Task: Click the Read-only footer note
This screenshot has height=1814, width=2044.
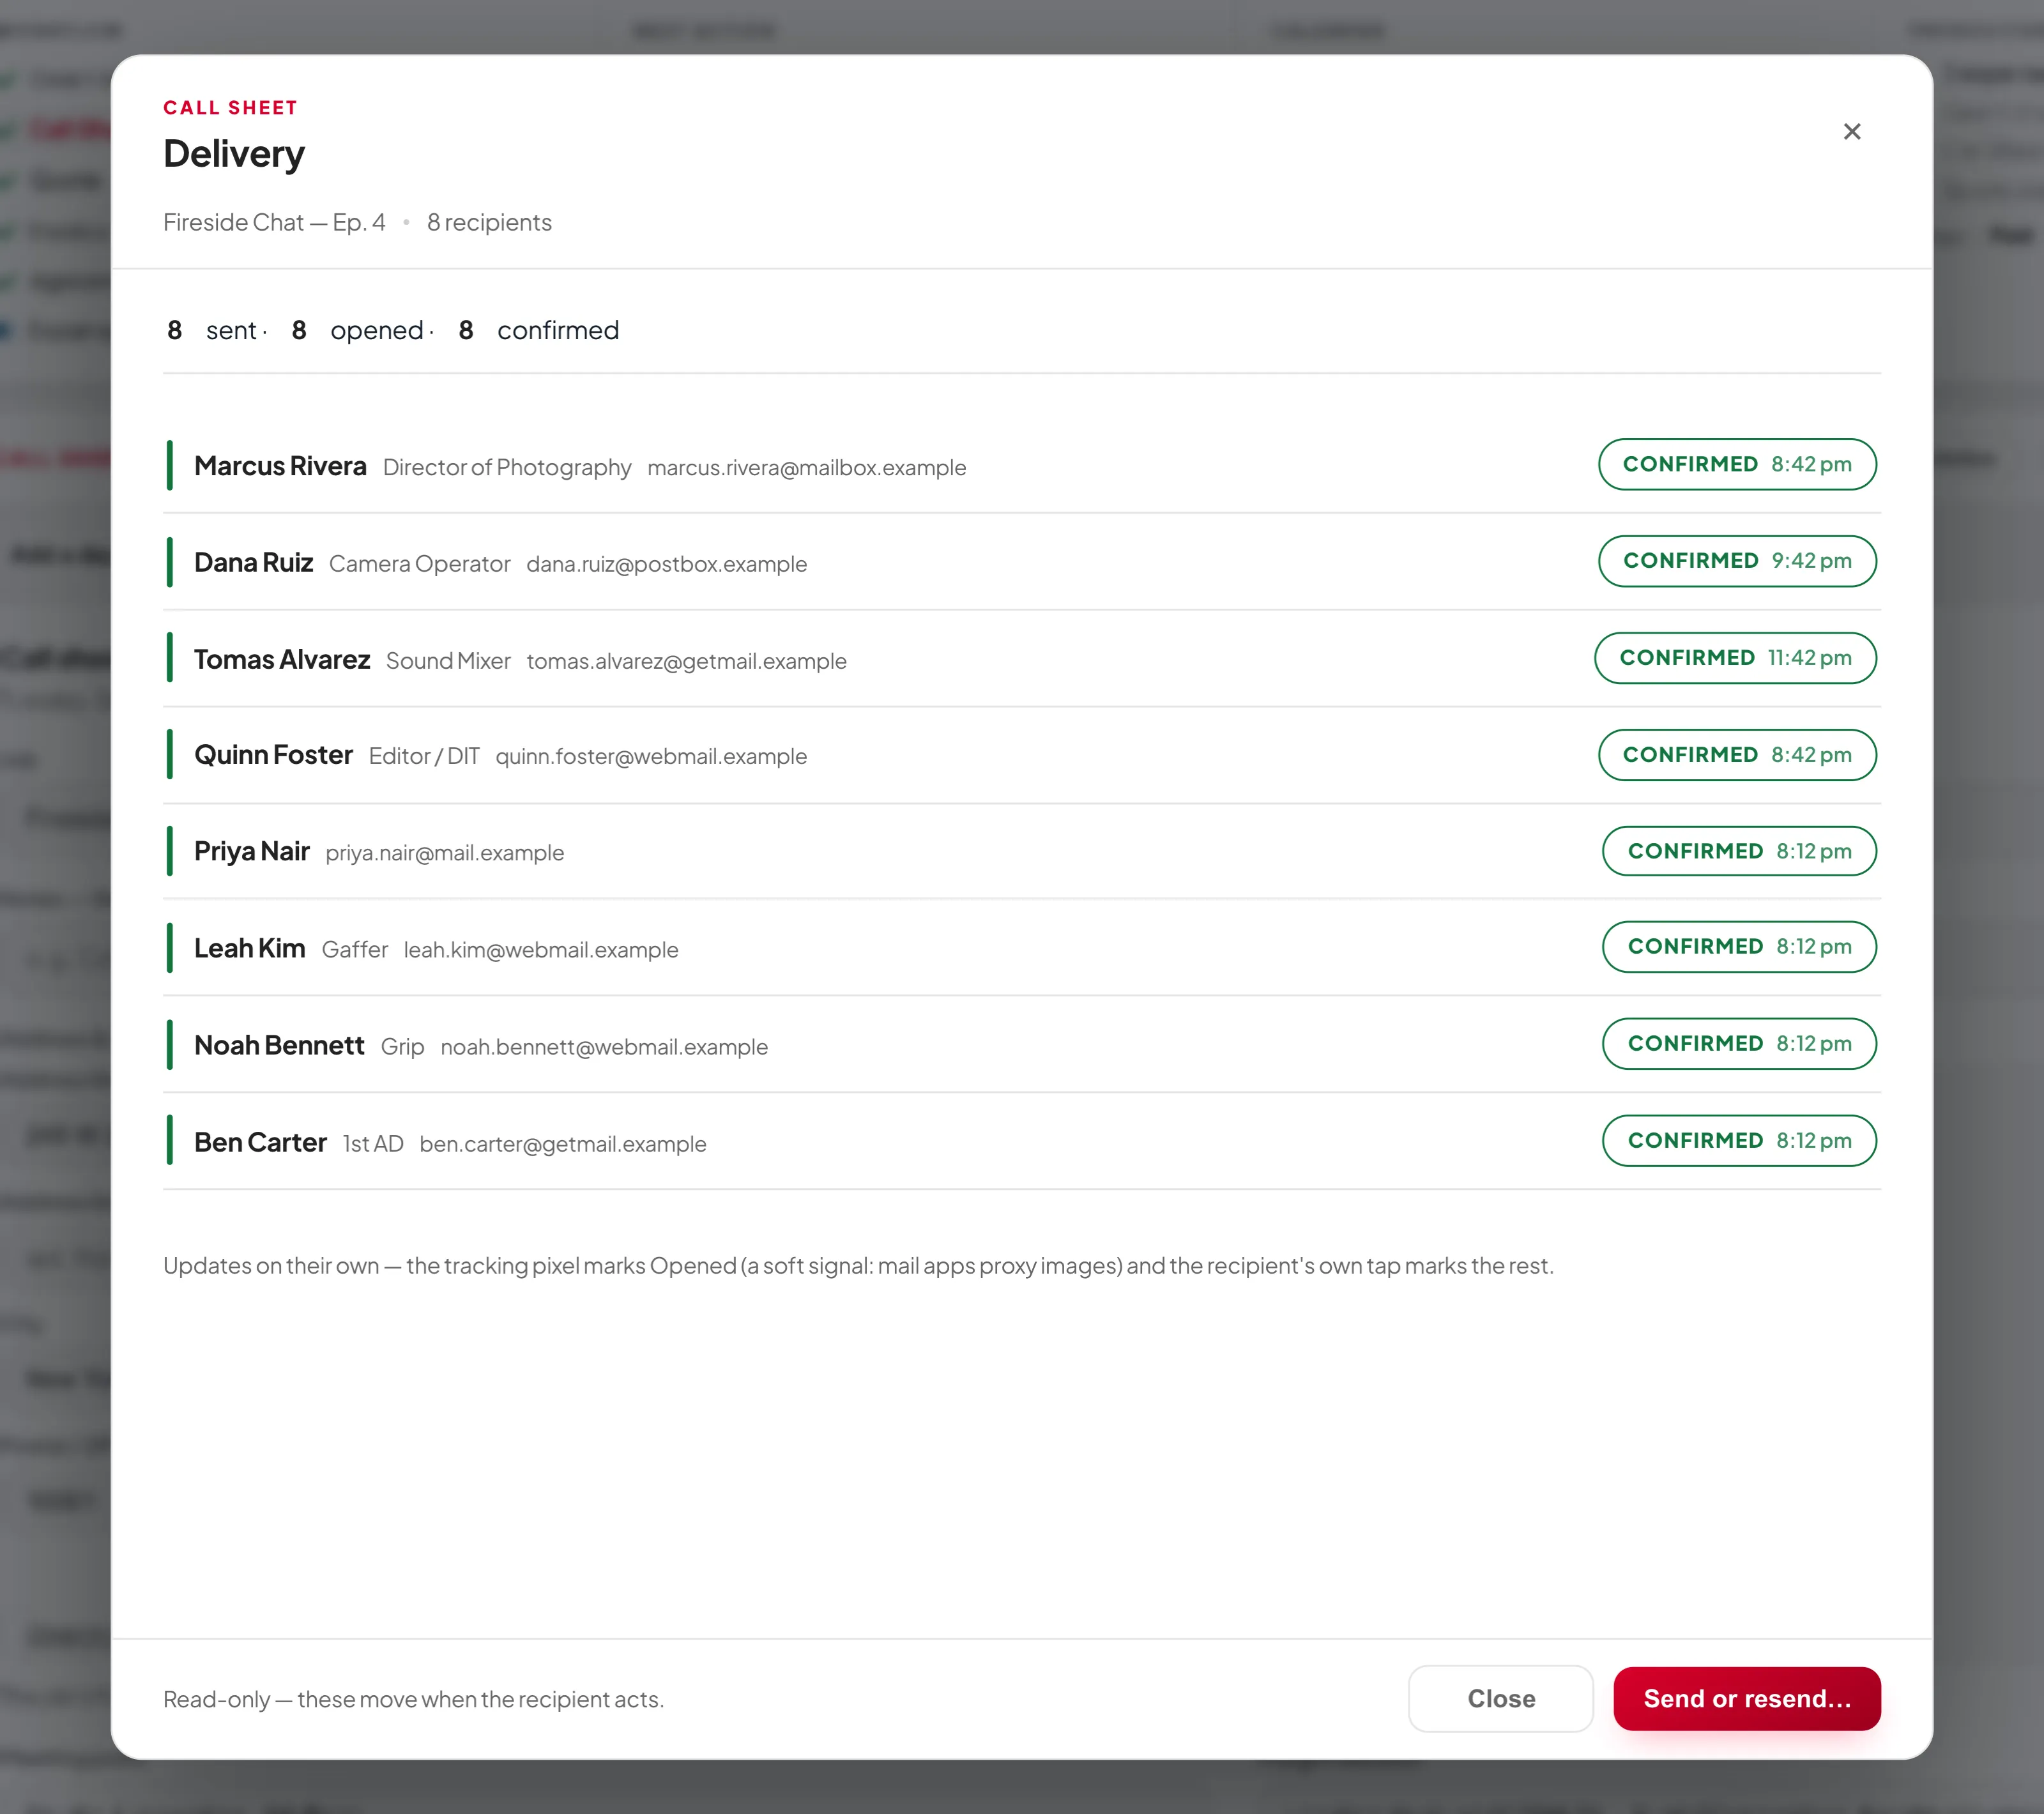Action: (413, 1699)
